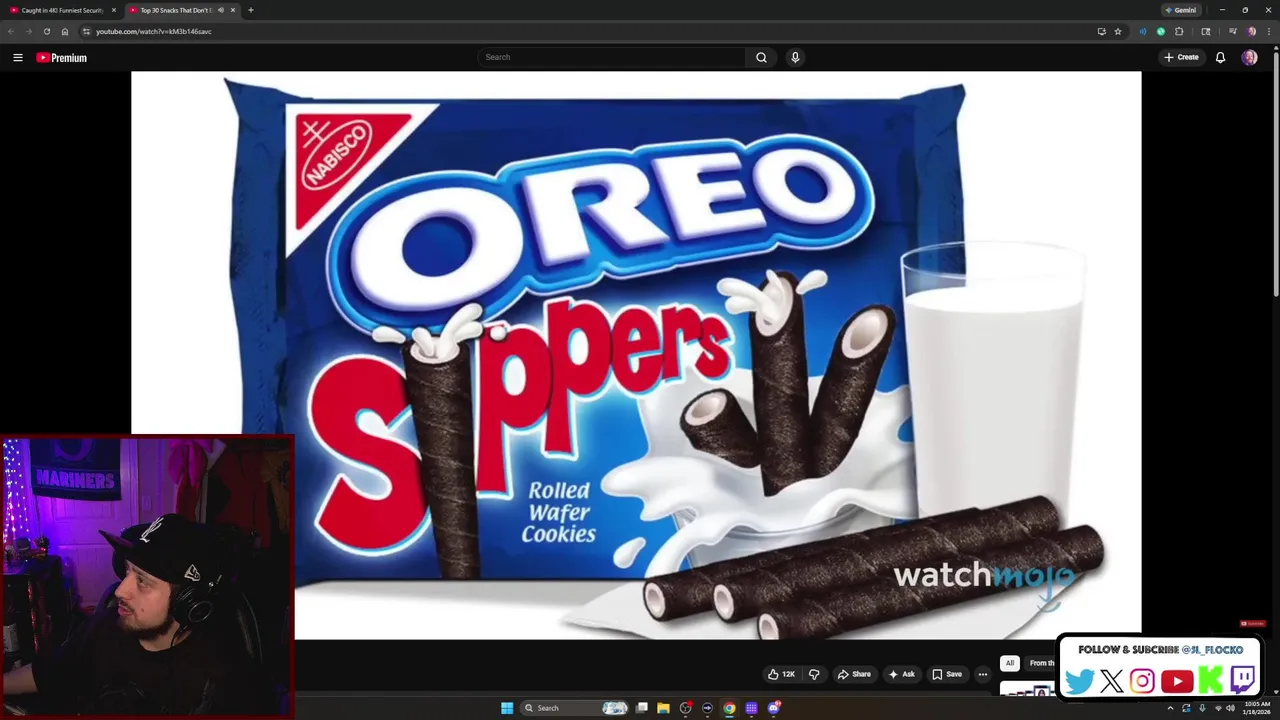Focus the YouTube search box
The width and height of the screenshot is (1280, 720).
point(611,57)
